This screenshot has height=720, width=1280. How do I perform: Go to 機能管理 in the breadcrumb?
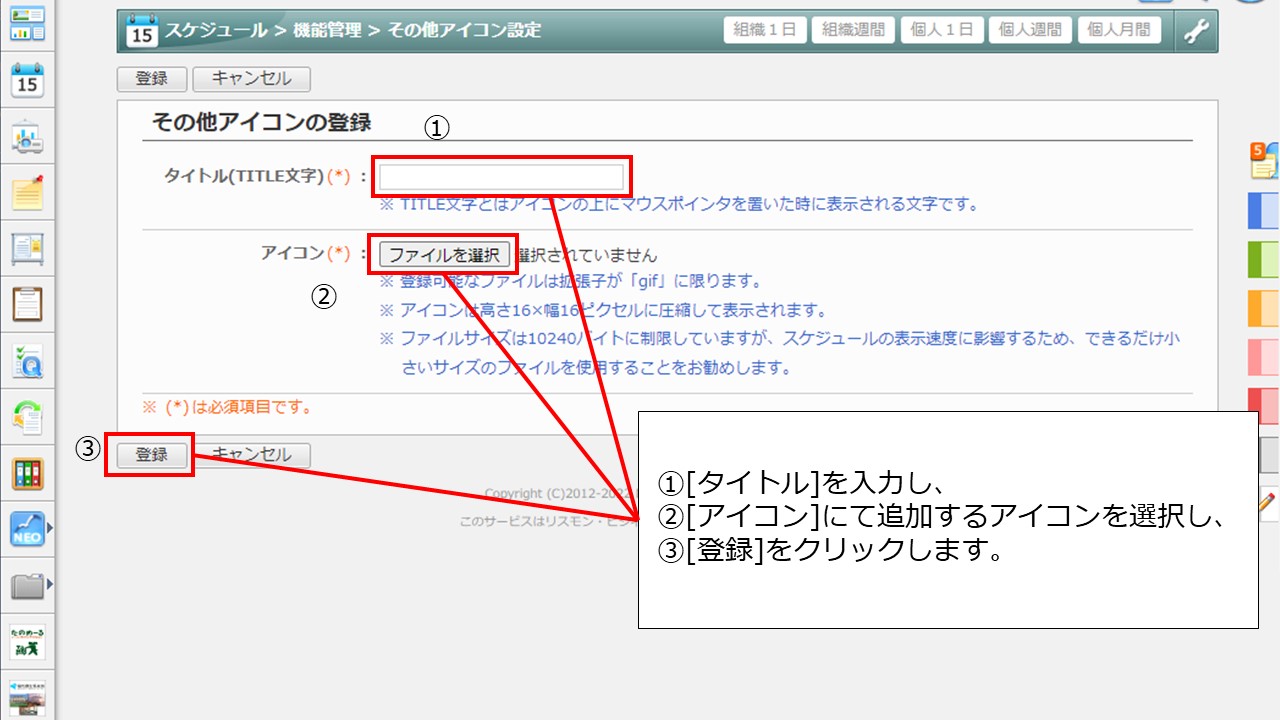pyautogui.click(x=327, y=30)
